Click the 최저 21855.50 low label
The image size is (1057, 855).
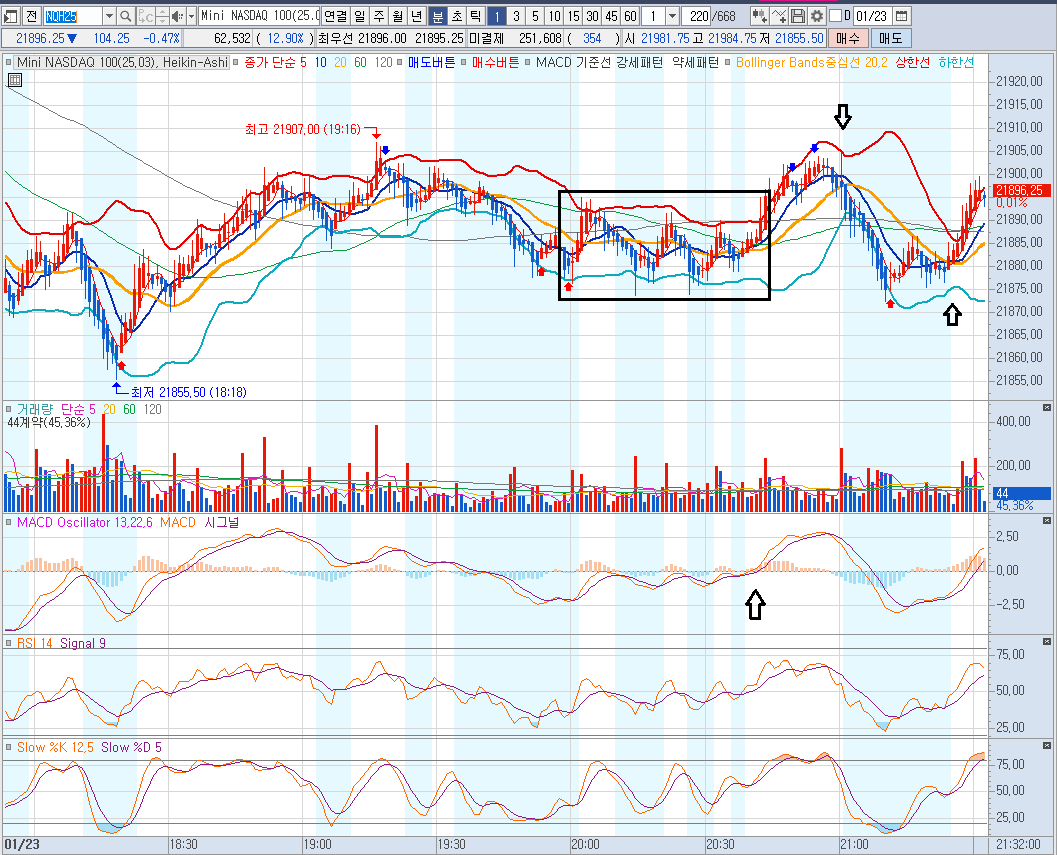tap(189, 392)
